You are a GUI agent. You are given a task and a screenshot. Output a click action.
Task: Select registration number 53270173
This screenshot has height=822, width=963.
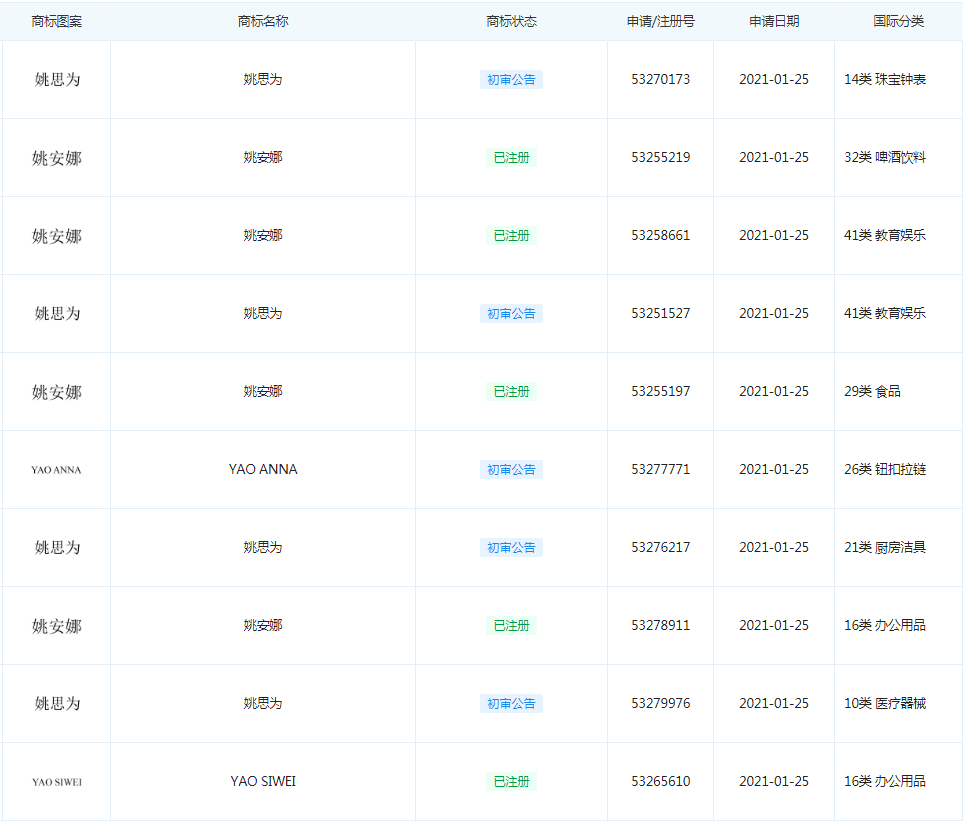(x=660, y=79)
